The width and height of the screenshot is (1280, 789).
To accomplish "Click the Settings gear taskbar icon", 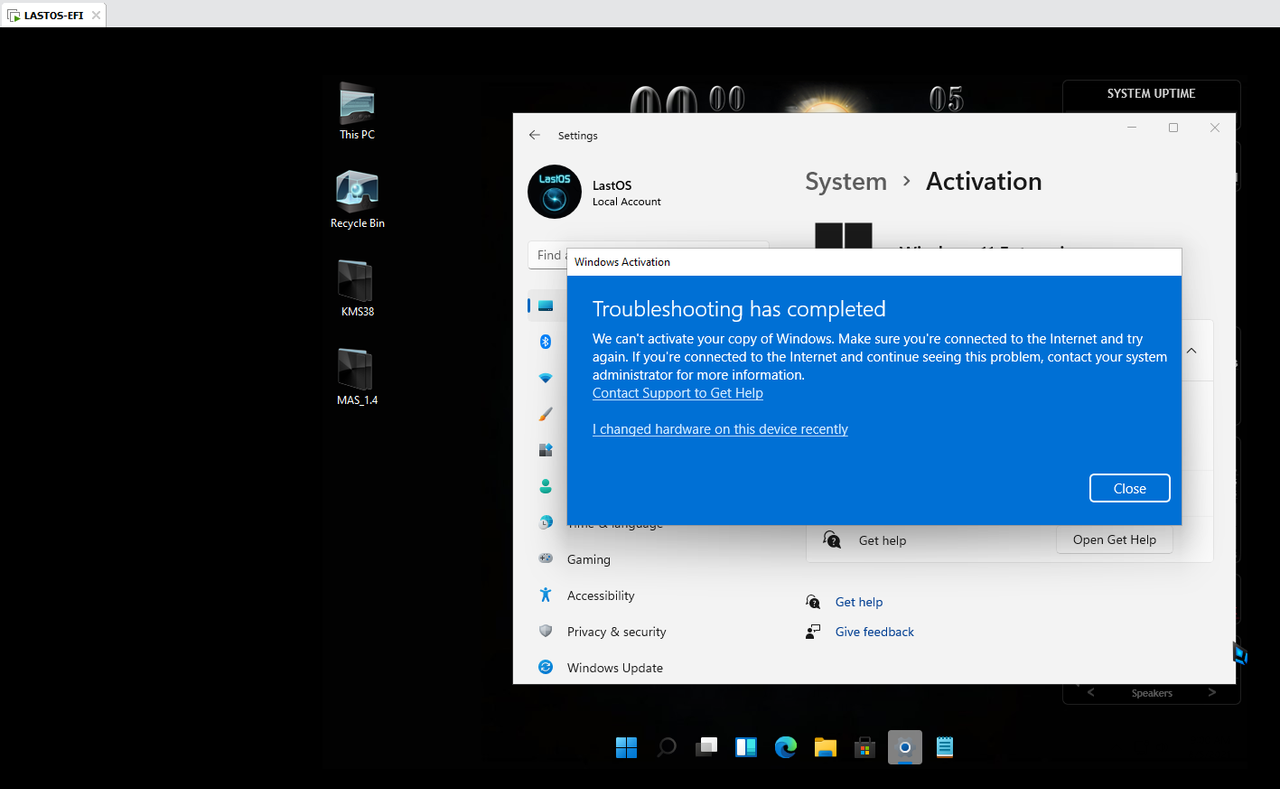I will 905,747.
